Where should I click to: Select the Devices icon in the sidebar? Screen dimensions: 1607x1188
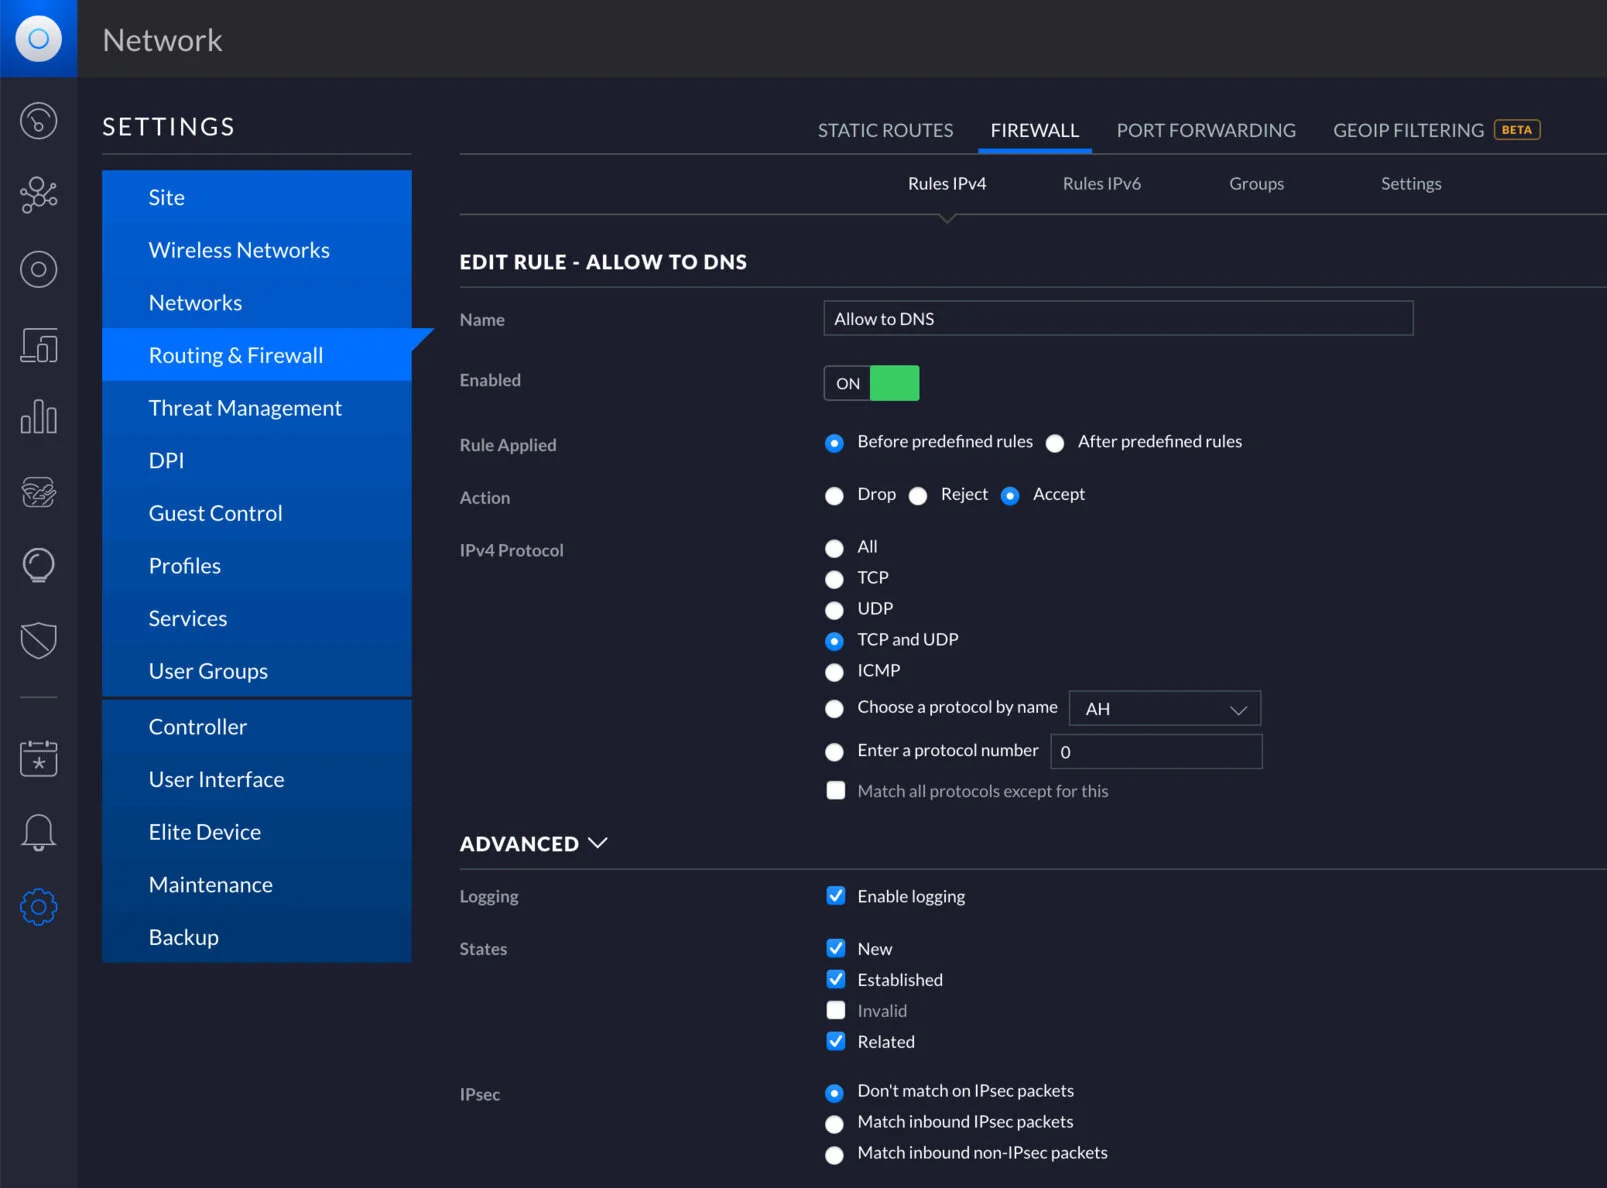coord(39,269)
